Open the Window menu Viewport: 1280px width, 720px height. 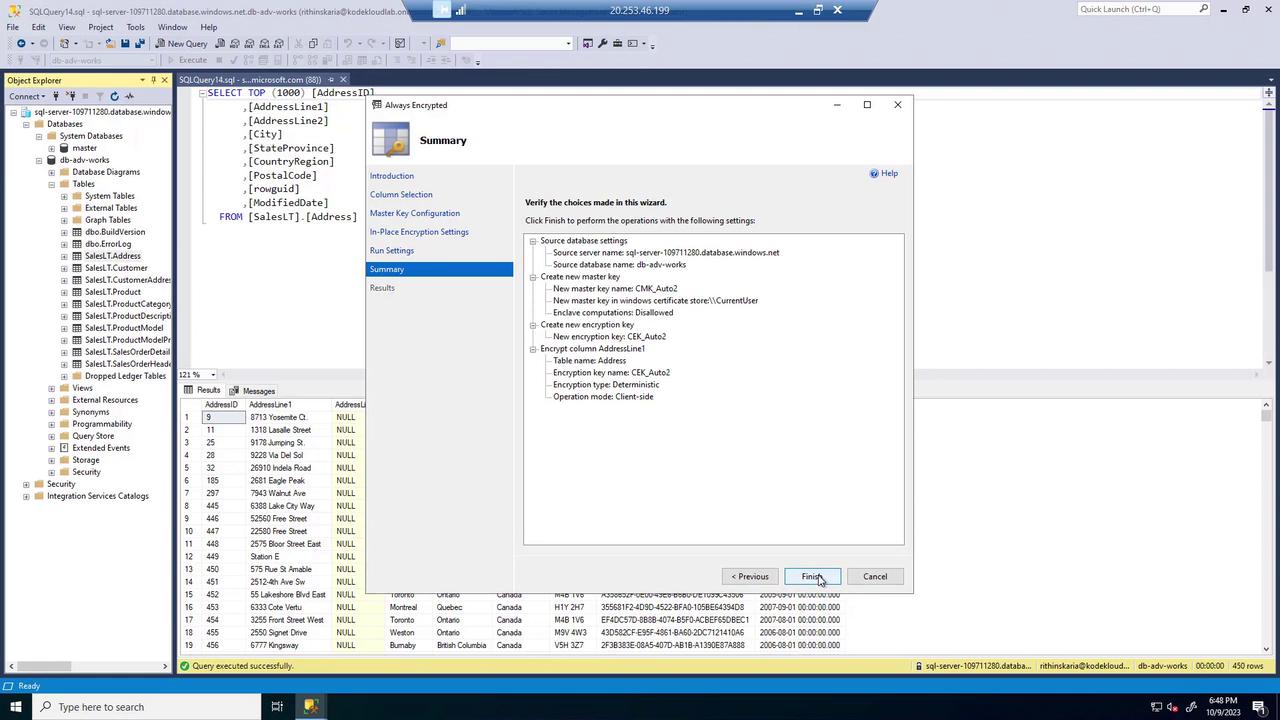click(172, 27)
